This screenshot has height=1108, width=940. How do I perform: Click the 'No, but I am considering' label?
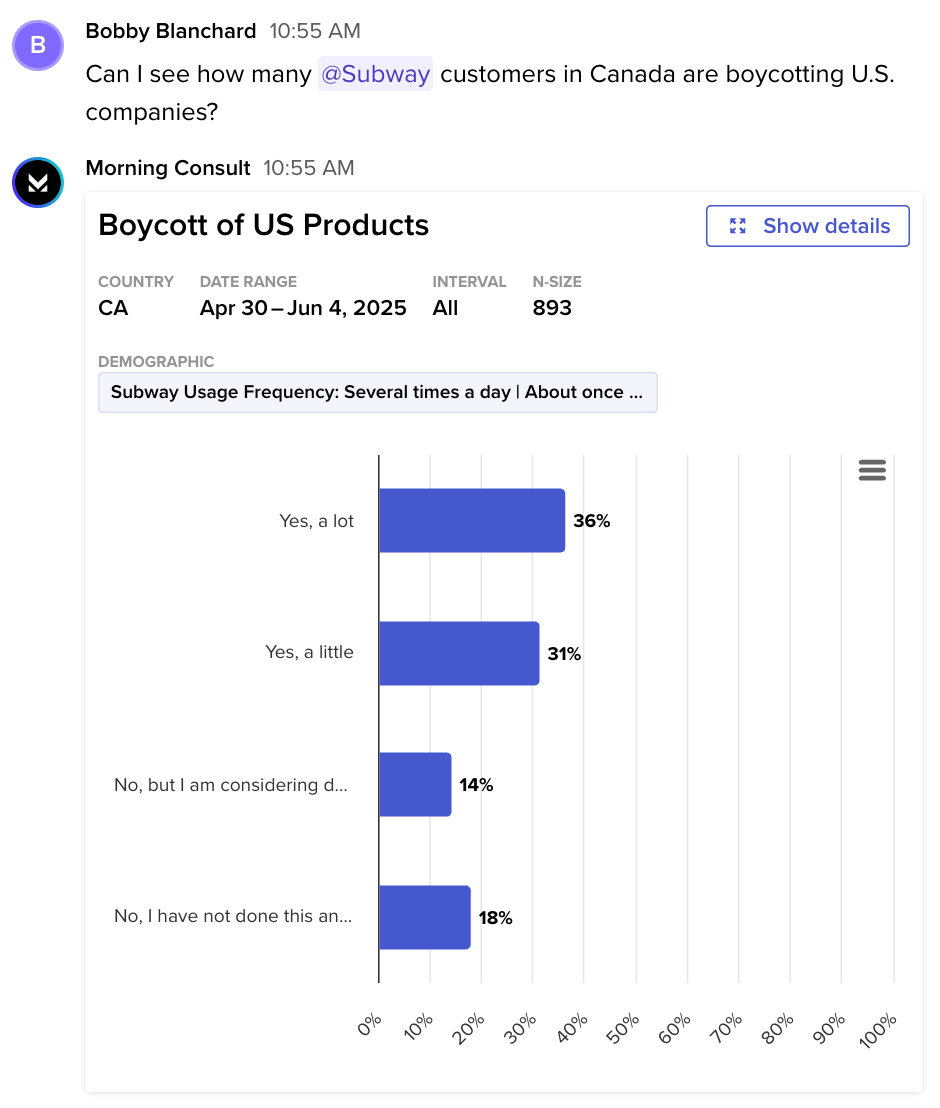231,785
